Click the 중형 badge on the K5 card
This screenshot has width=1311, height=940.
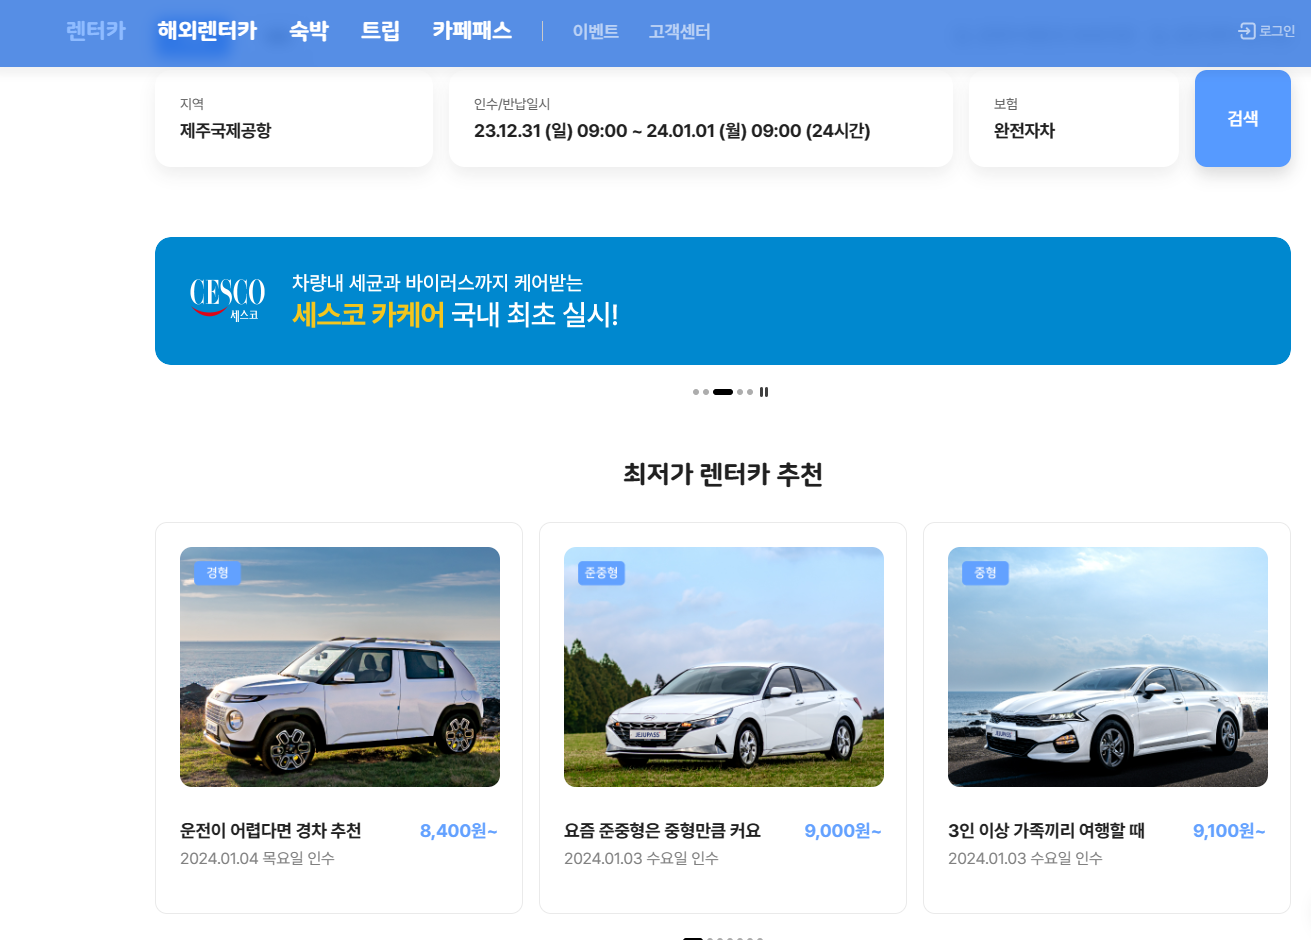tap(984, 573)
